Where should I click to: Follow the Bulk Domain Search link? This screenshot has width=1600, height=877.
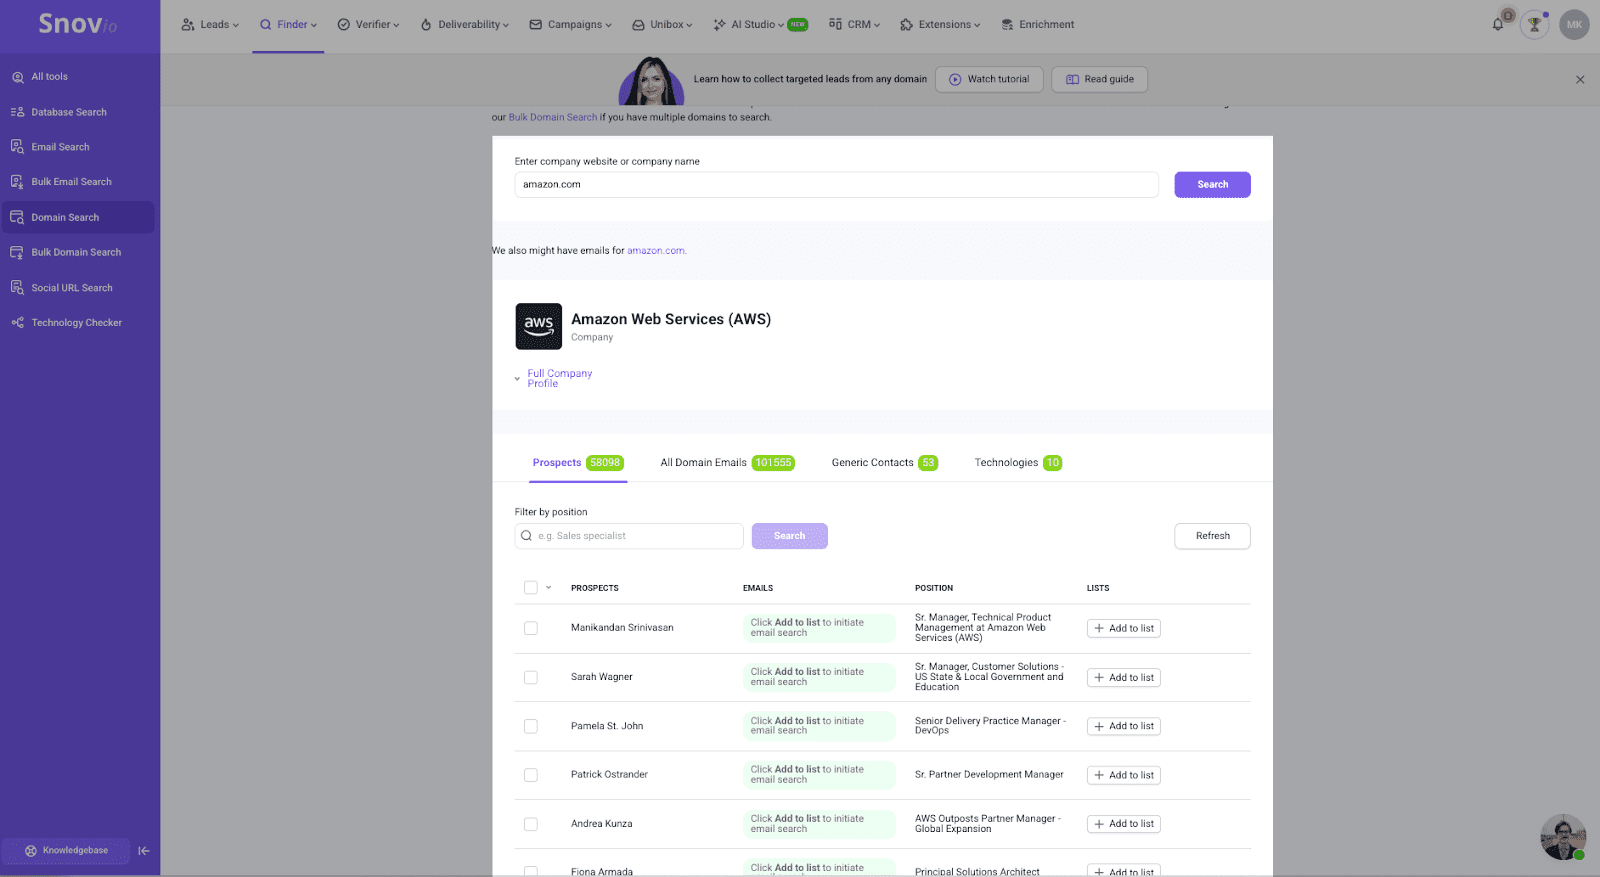tap(552, 117)
